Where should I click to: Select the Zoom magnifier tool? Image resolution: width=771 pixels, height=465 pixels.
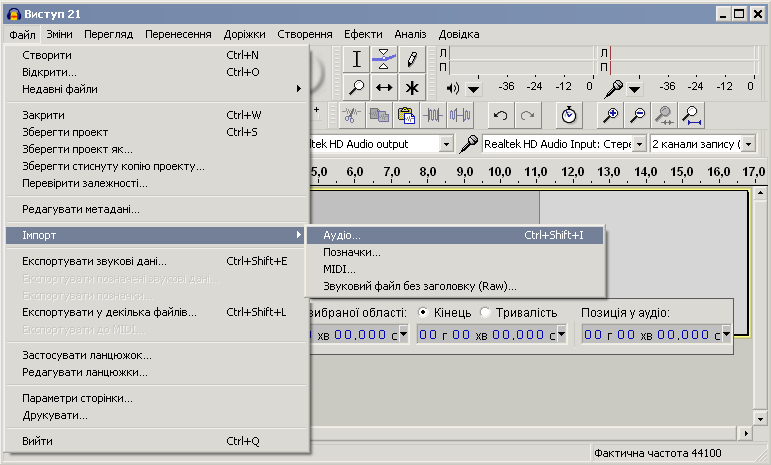pos(356,87)
